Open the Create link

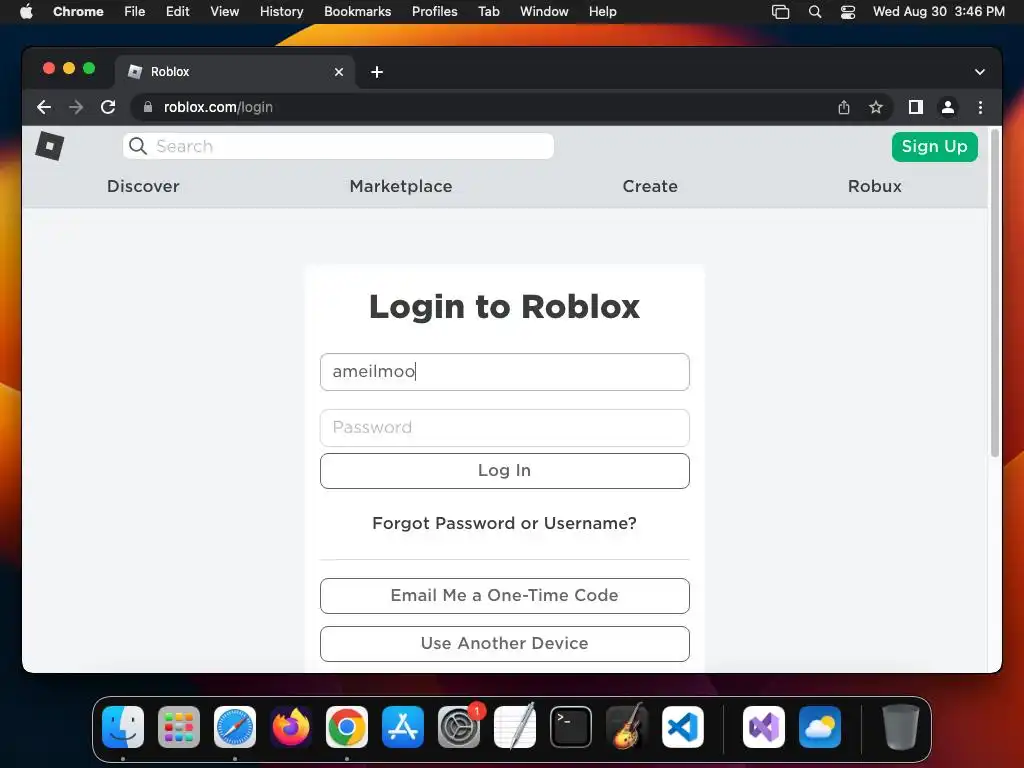point(650,186)
